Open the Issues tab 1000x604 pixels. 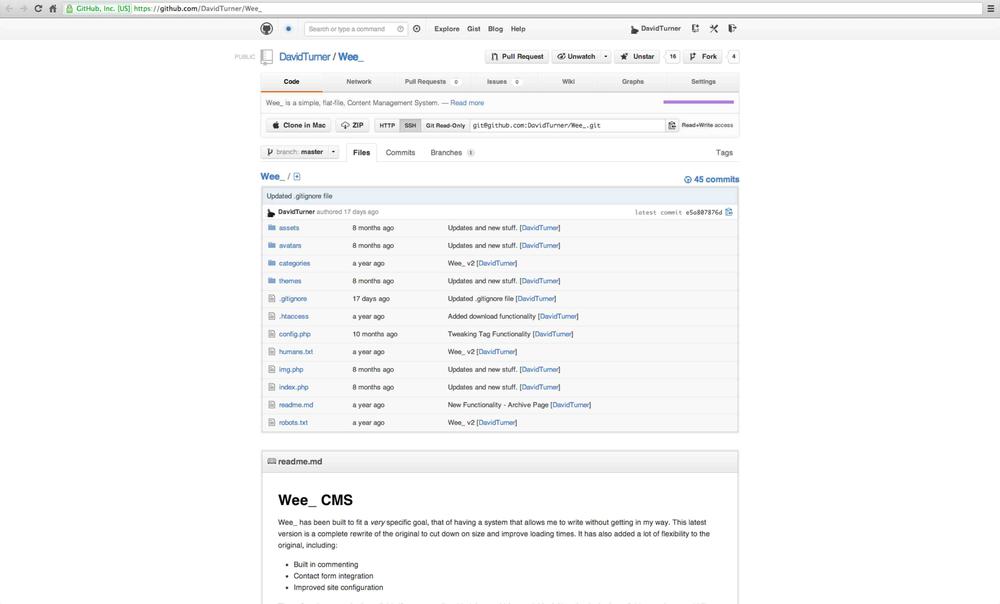[503, 82]
